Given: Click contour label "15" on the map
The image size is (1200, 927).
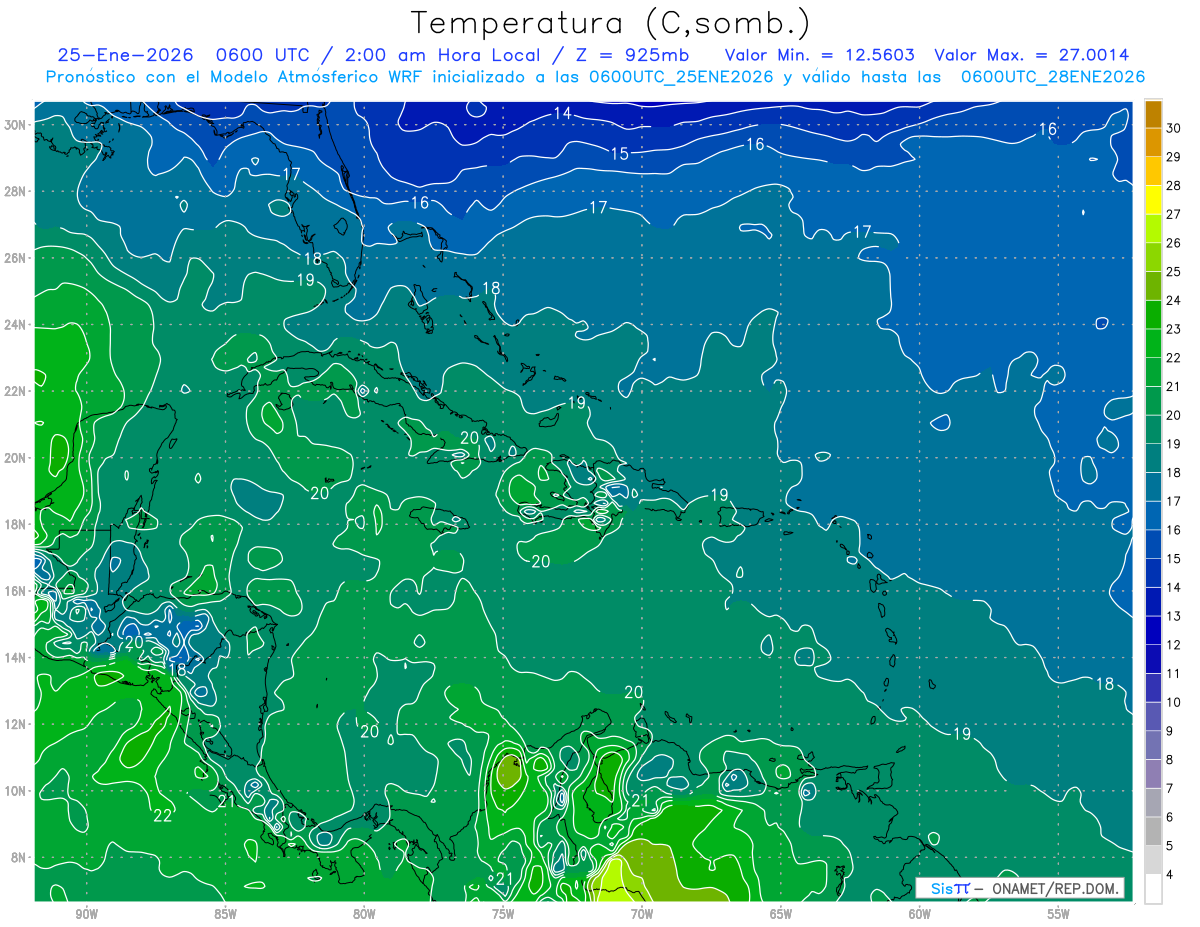Looking at the screenshot, I should point(620,153).
